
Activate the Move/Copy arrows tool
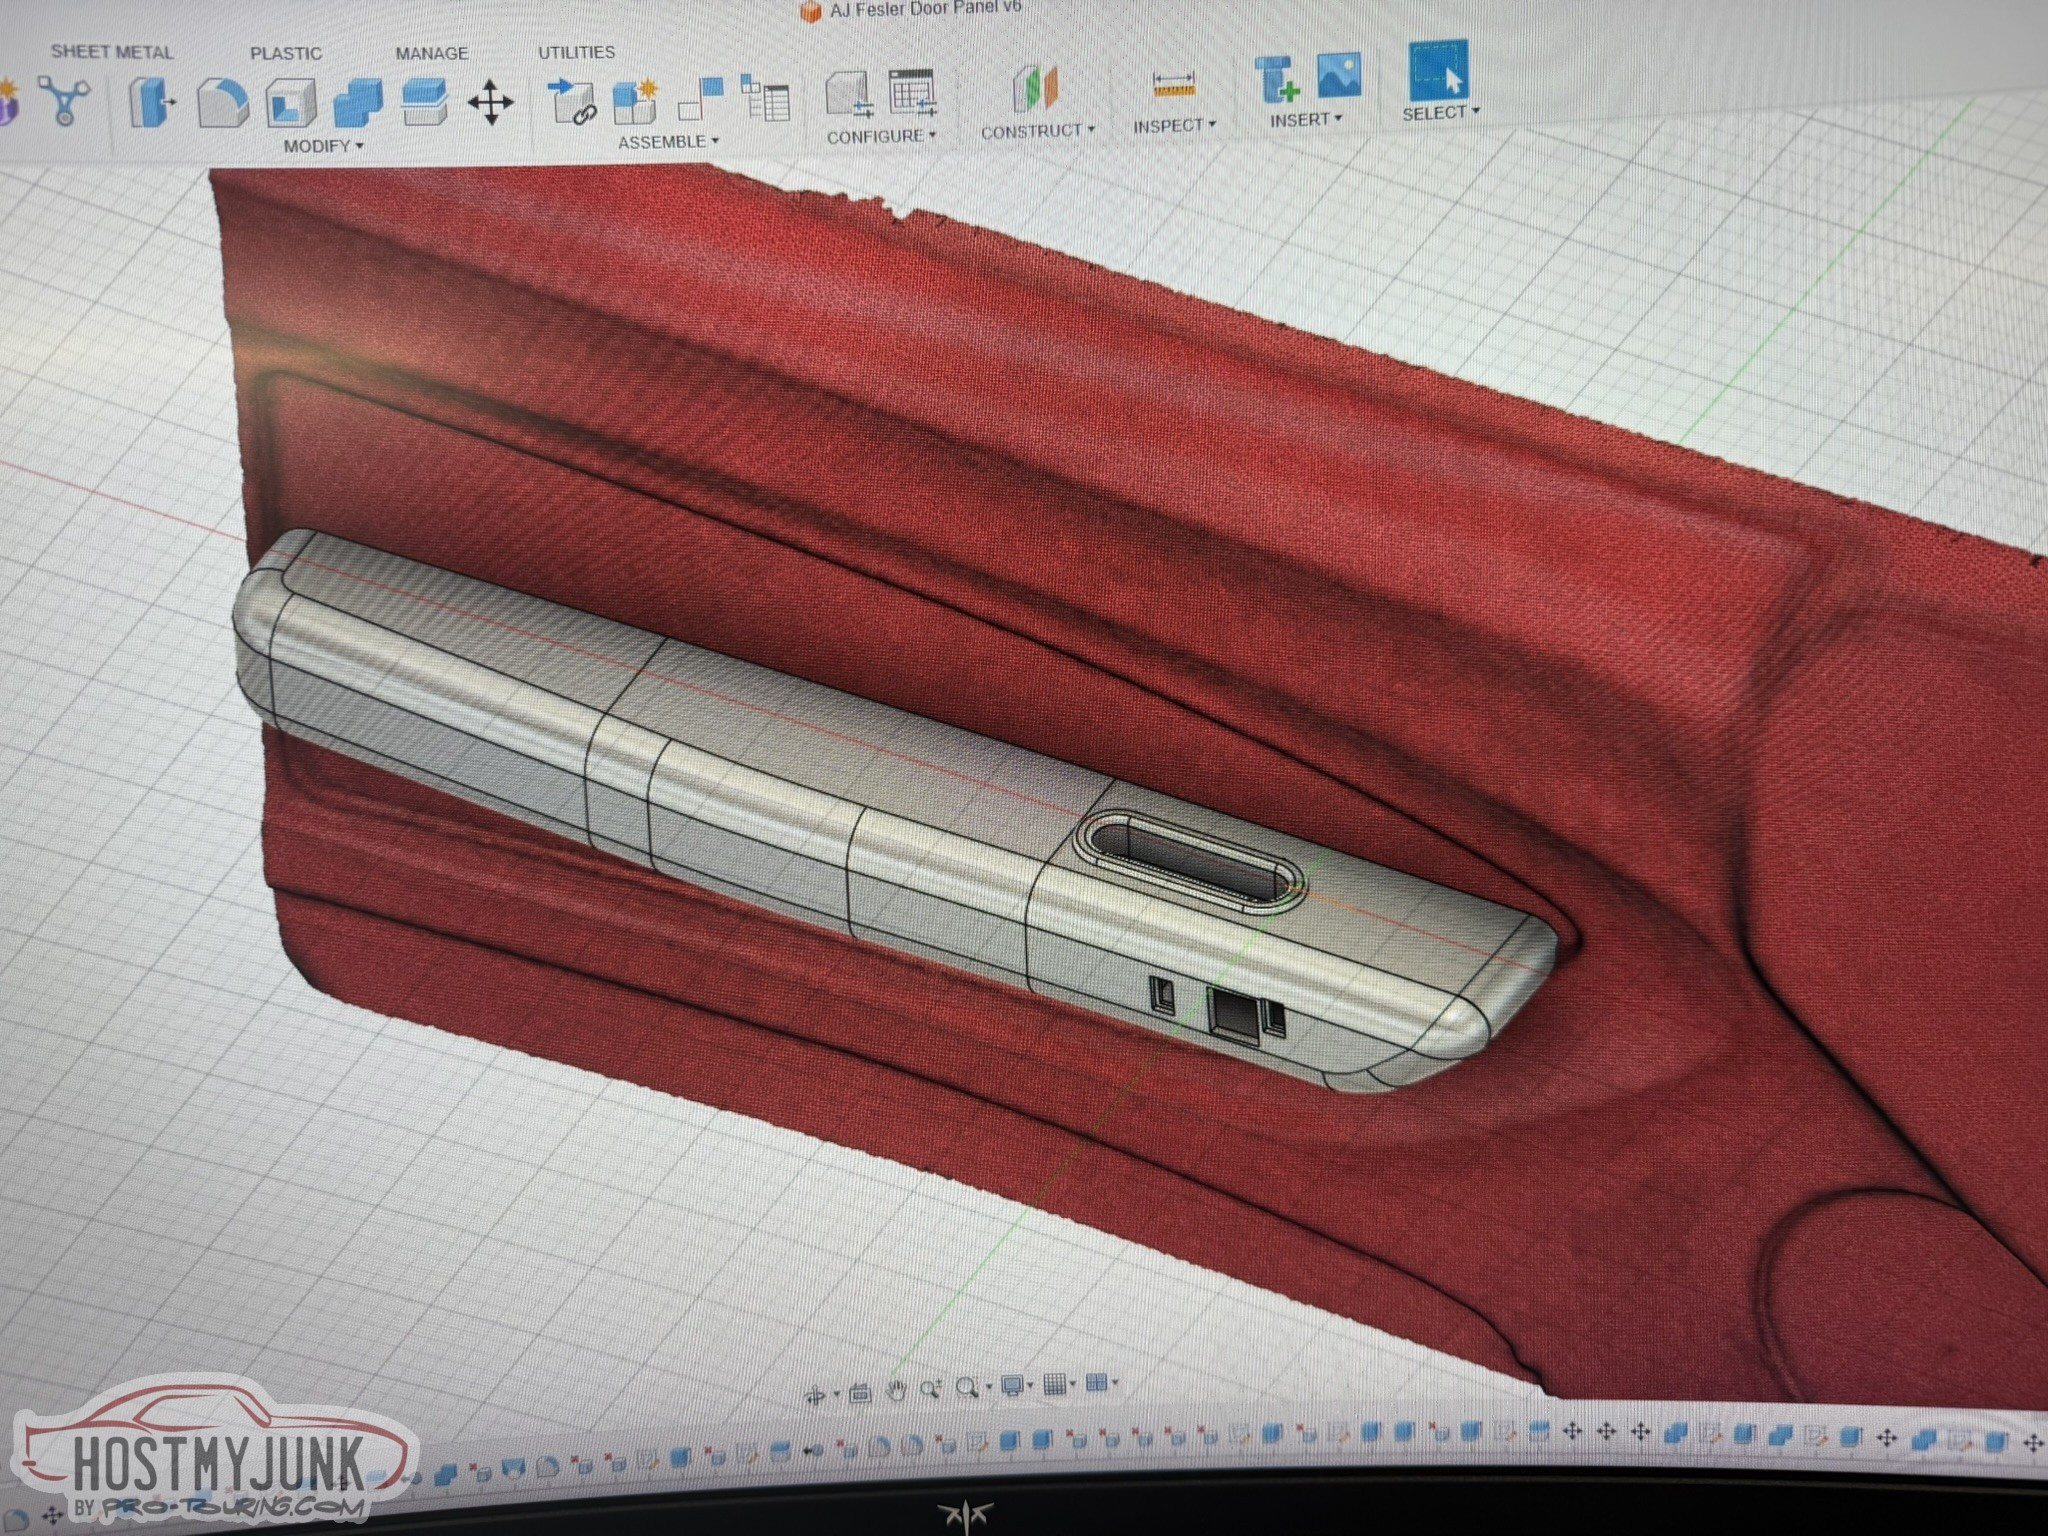point(490,103)
